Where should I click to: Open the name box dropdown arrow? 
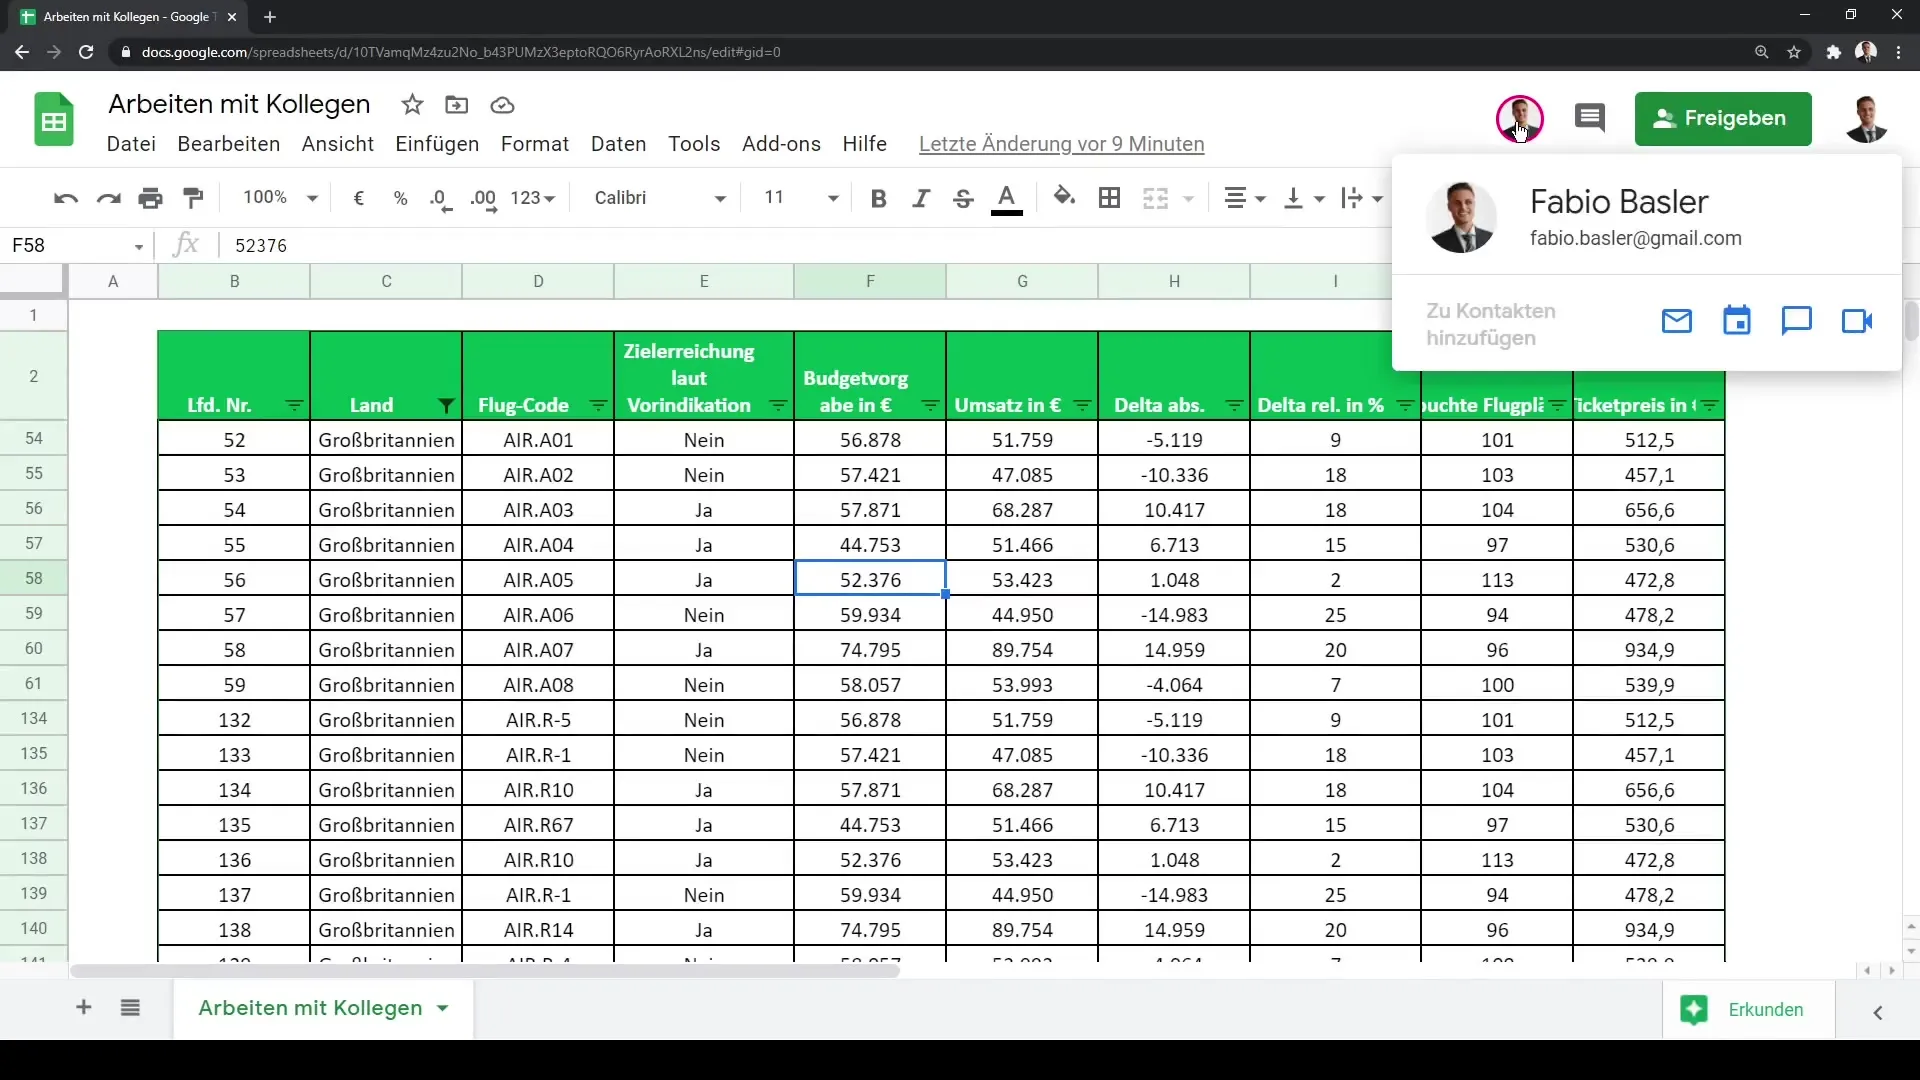click(x=139, y=246)
